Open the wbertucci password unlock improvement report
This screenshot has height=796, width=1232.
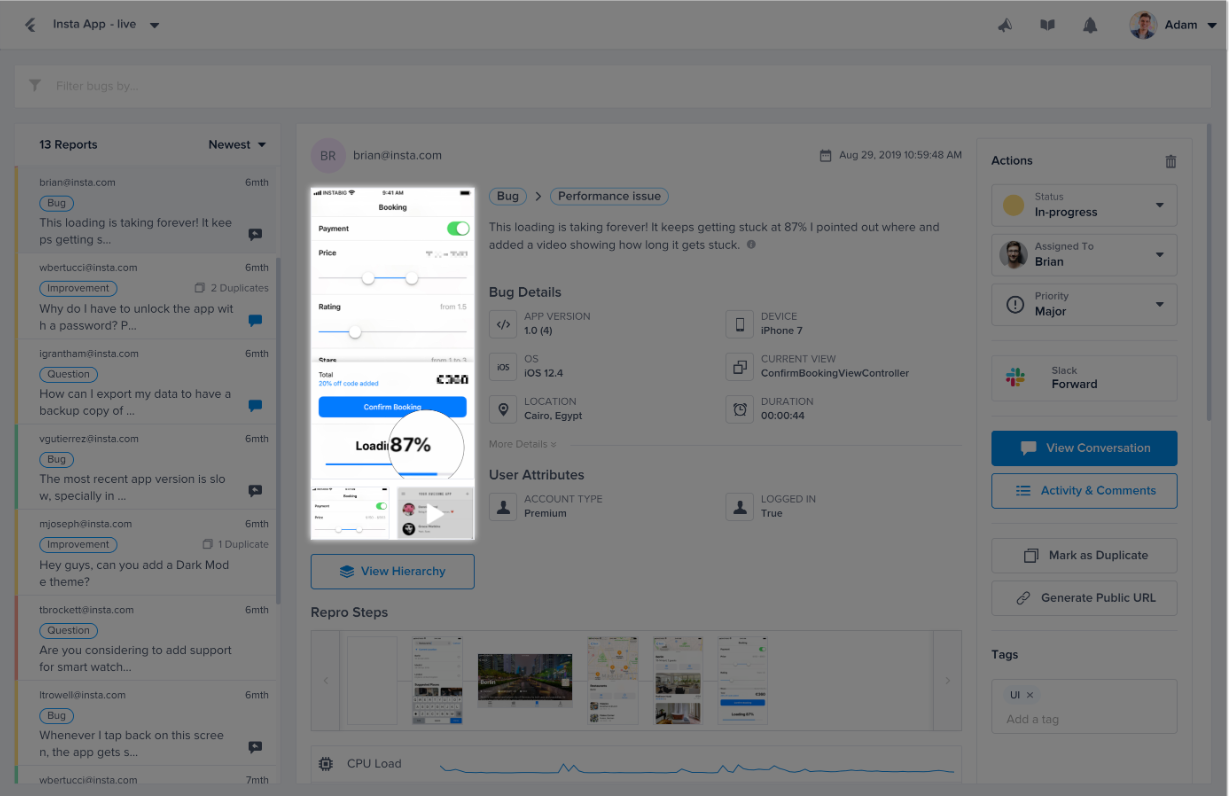(x=147, y=296)
